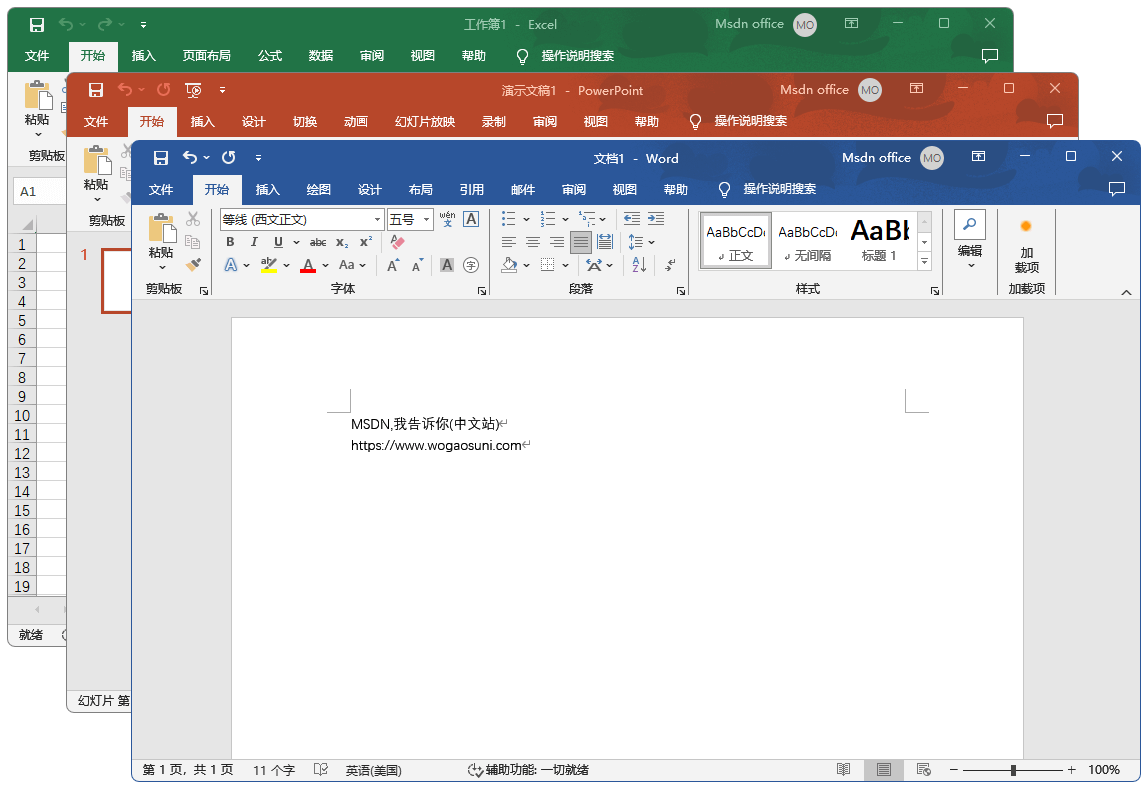
Task: Click the Excel Name Box showing A1
Action: coord(39,192)
